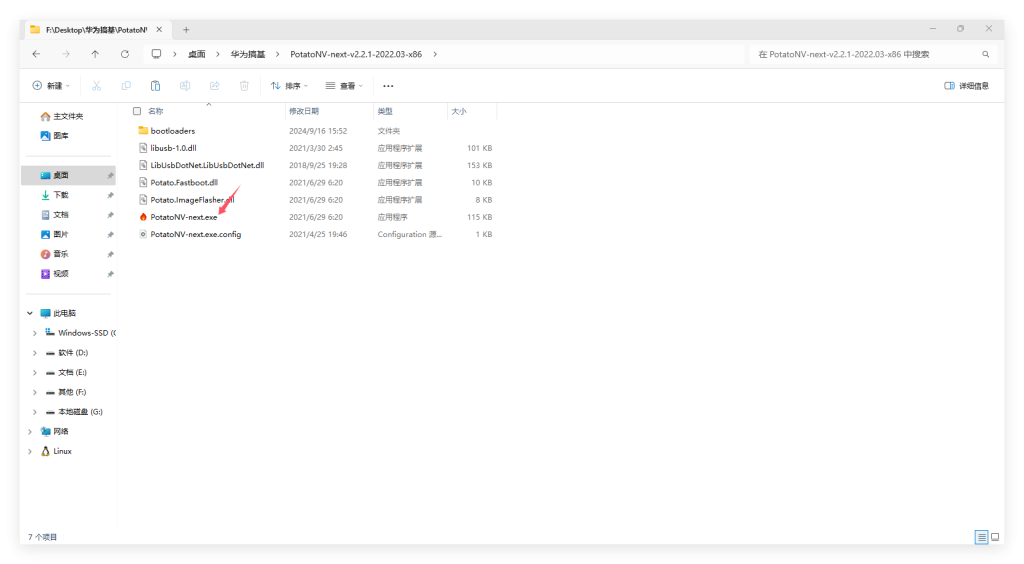Screen dimensions: 1024x564
Task: Sort by 名称 column header
Action: [x=155, y=111]
